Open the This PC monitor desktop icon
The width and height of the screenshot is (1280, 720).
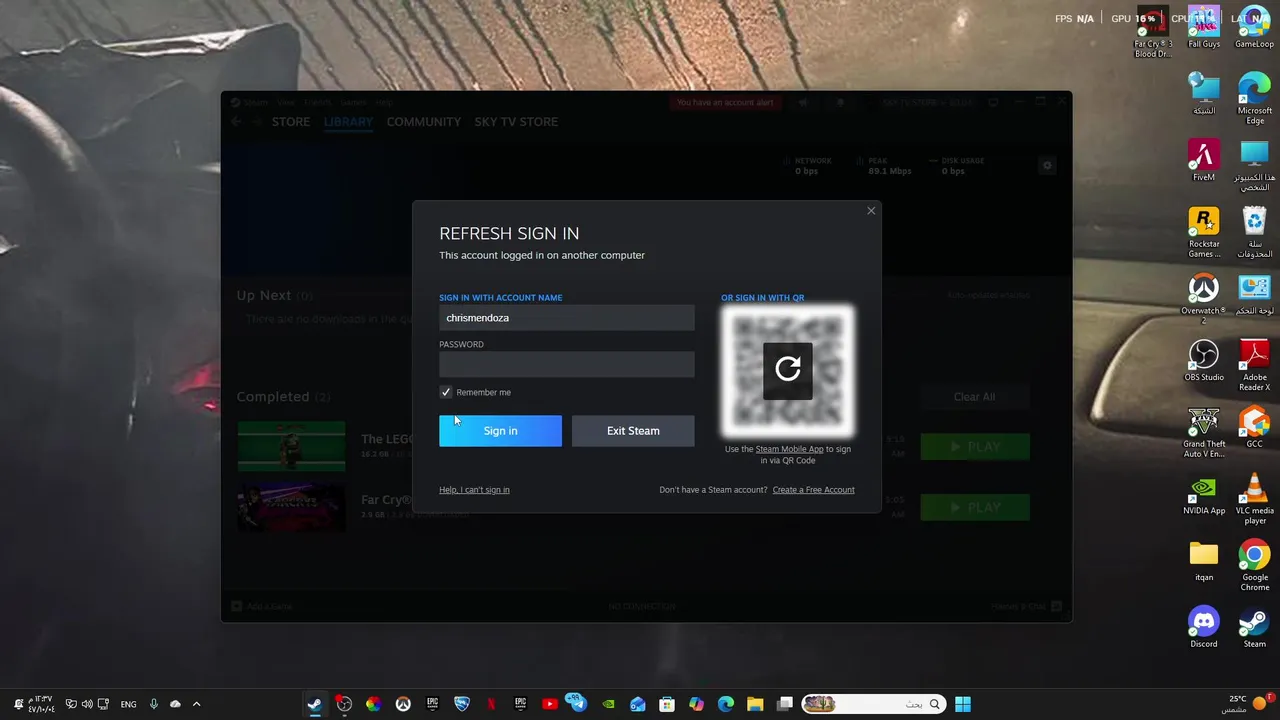point(1255,165)
